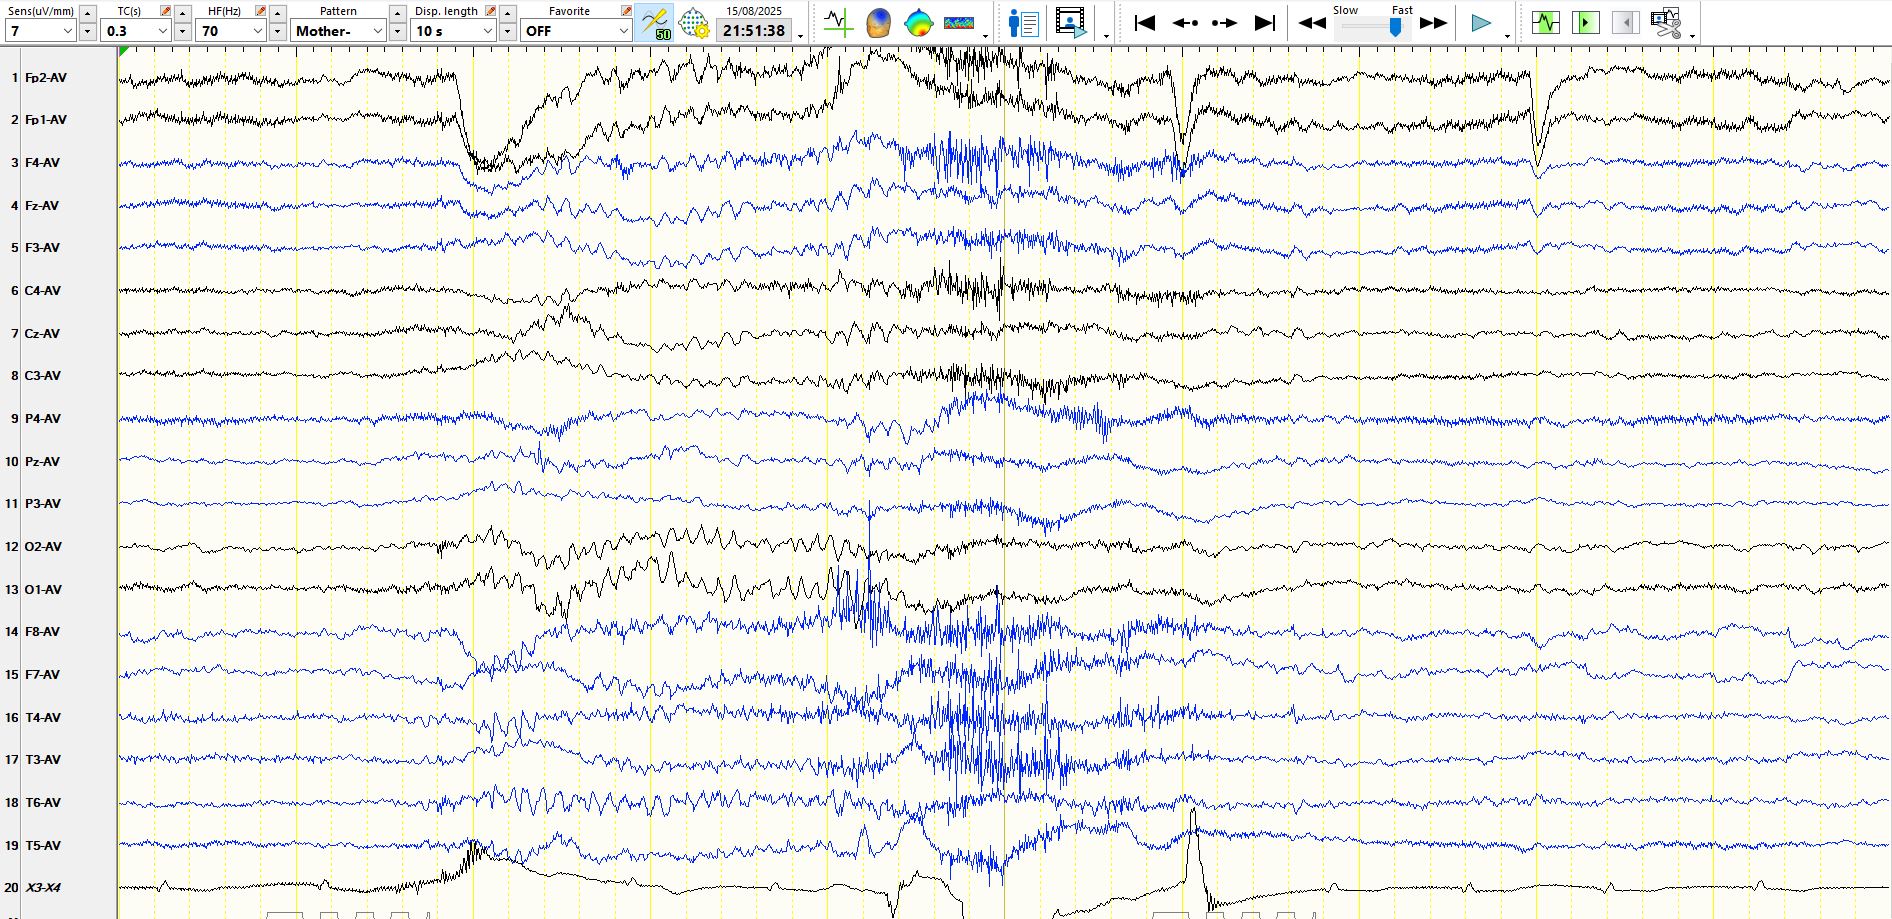1892x919 pixels.
Task: Step forward to the next event
Action: pyautogui.click(x=1224, y=22)
